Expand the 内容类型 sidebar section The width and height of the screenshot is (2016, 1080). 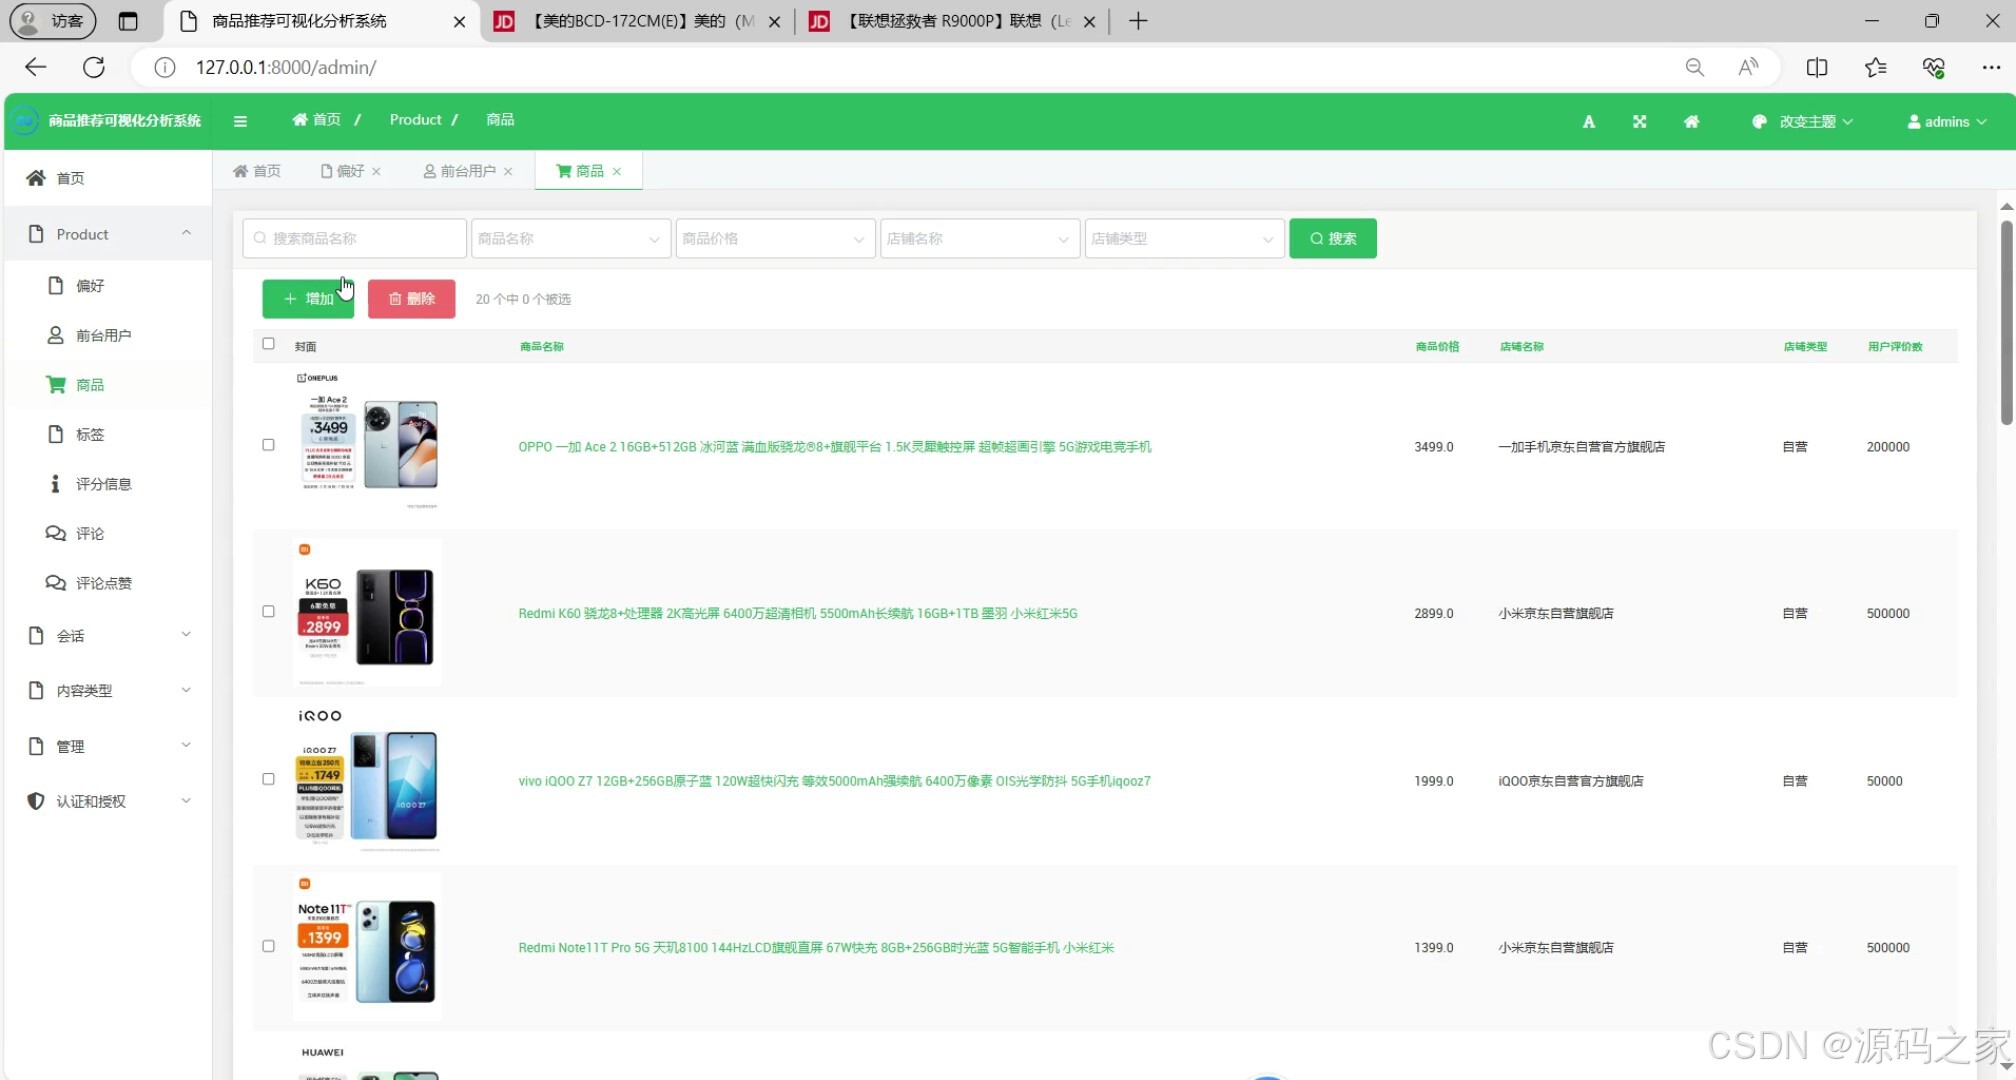[108, 691]
